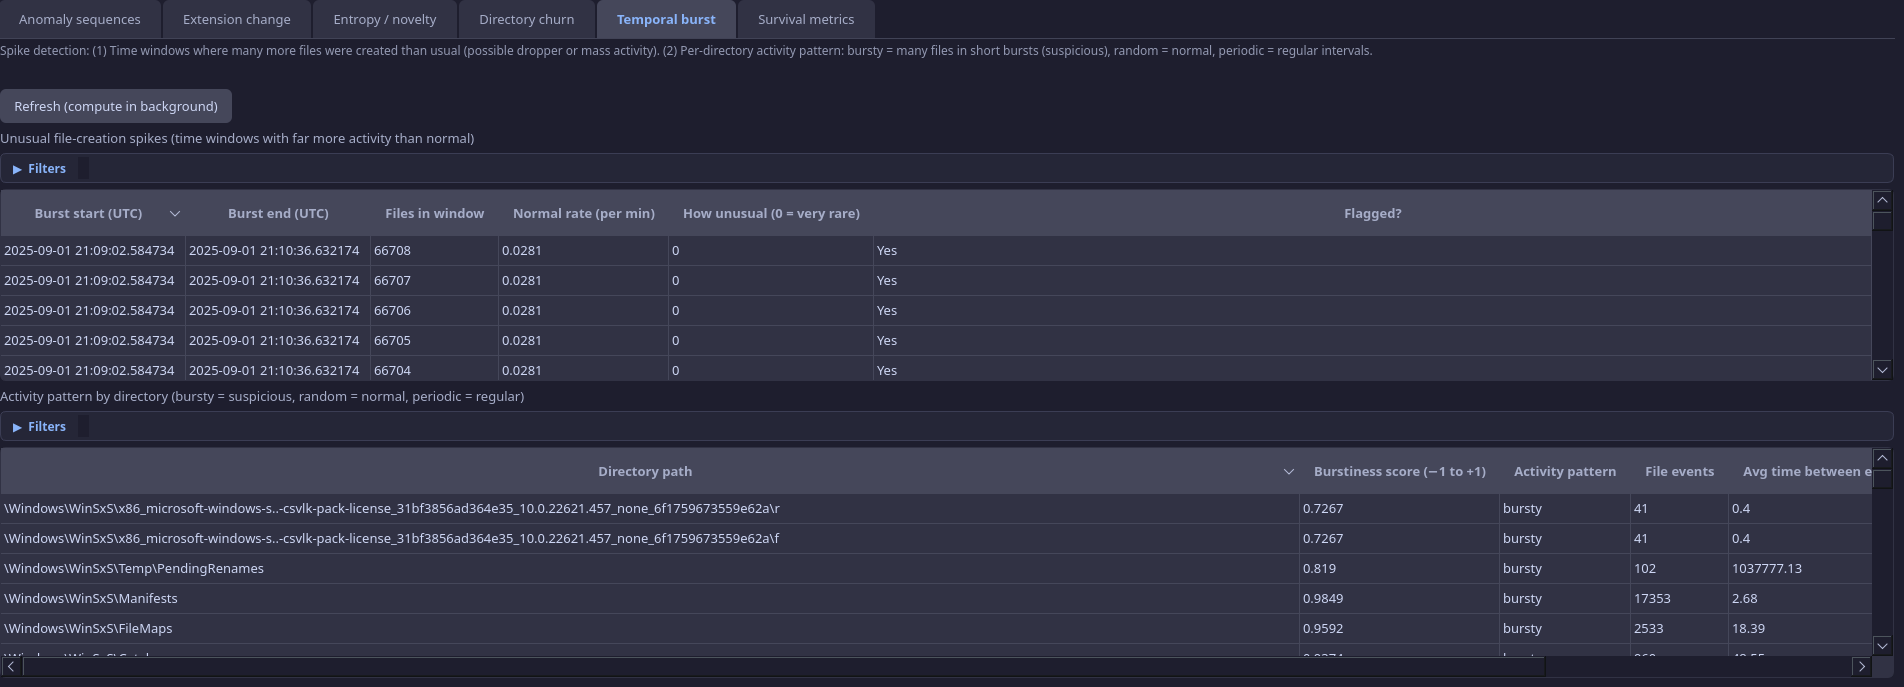Click sort arrow on Directory path column
The image size is (1904, 687).
(1288, 472)
